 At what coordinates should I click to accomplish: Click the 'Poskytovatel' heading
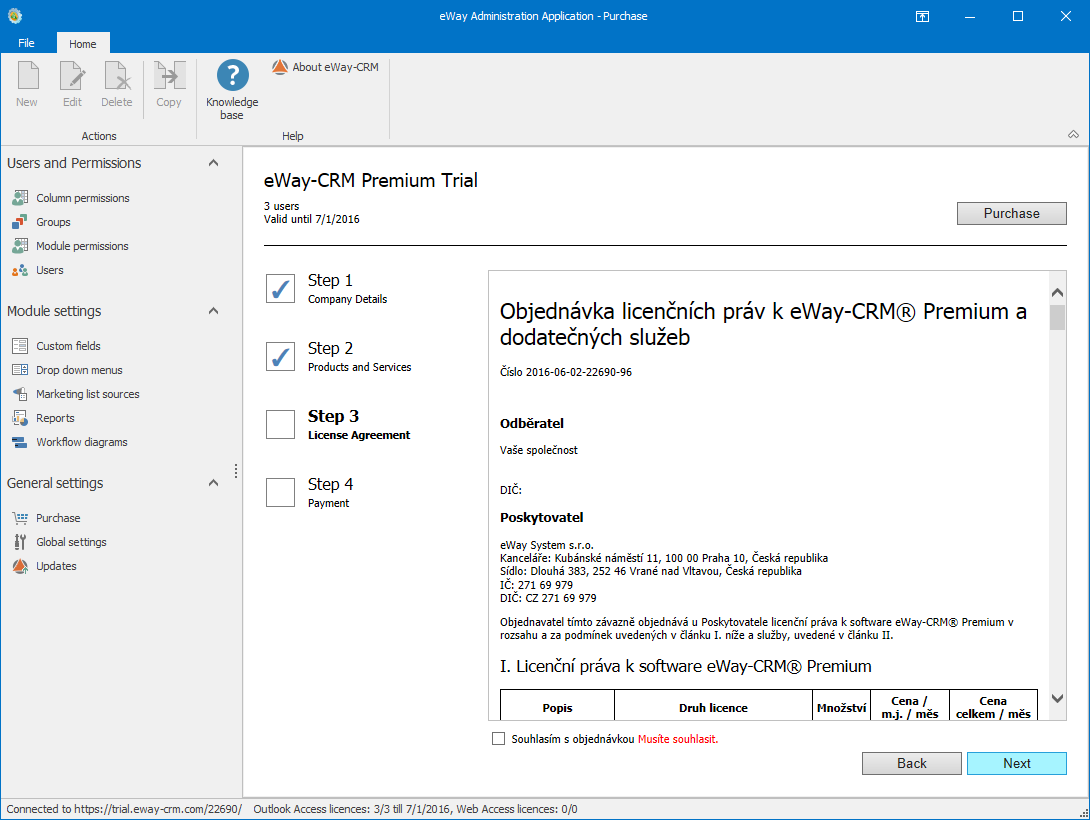542,518
